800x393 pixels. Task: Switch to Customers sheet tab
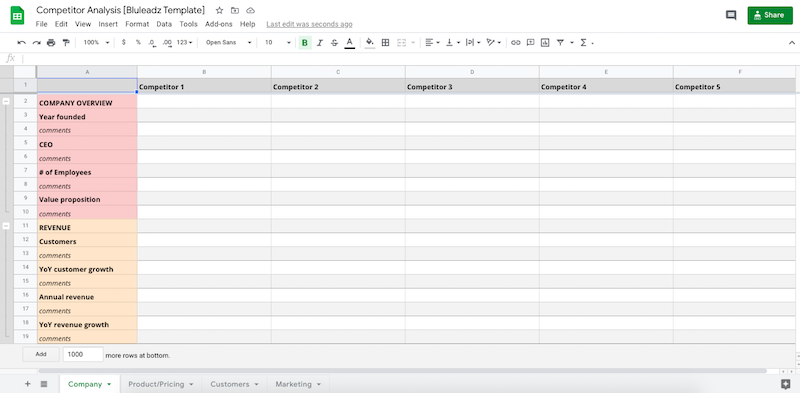235,384
